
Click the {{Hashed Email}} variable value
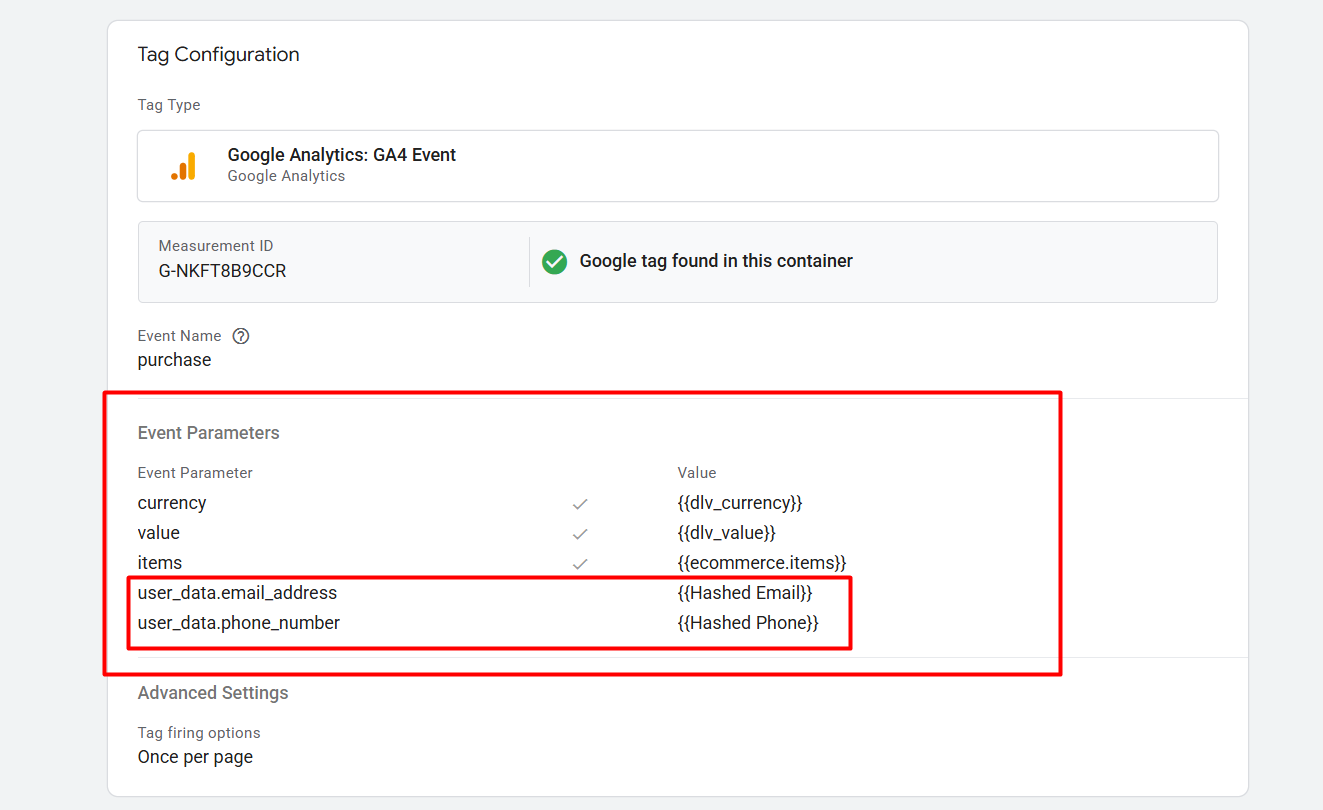click(744, 593)
